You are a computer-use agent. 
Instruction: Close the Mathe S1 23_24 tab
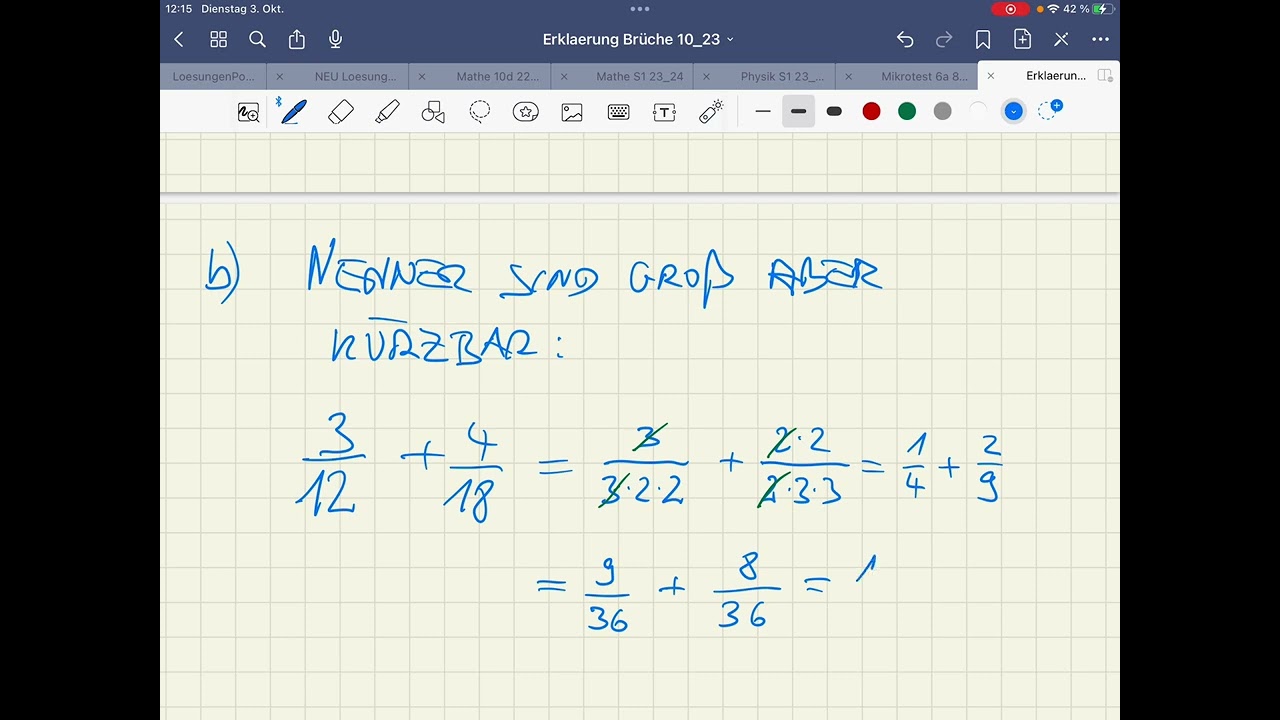(x=564, y=76)
